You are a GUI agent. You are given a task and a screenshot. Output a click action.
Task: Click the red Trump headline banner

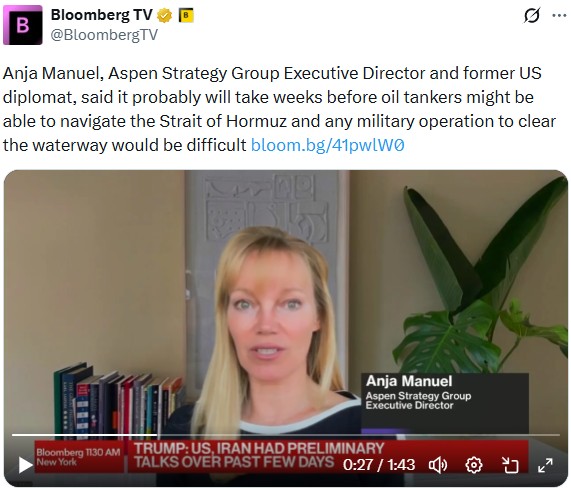(259, 455)
